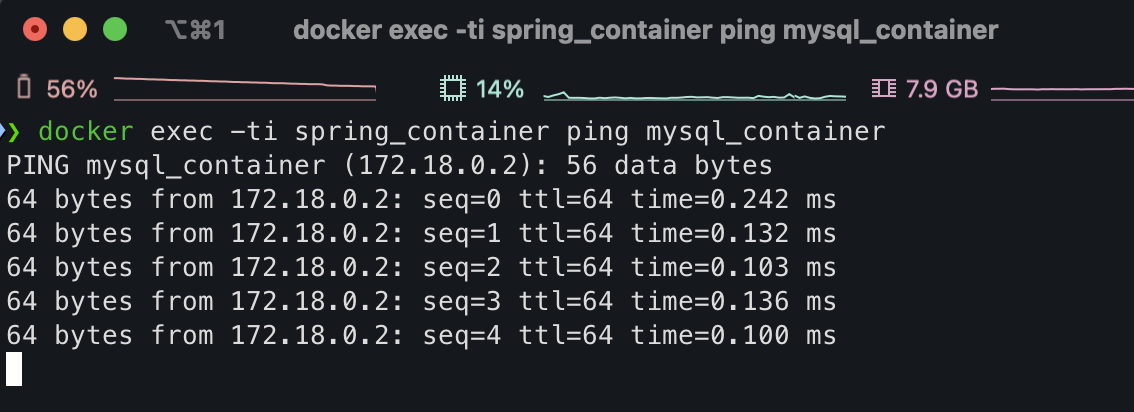
Task: Click the green docker command word
Action: [x=86, y=132]
